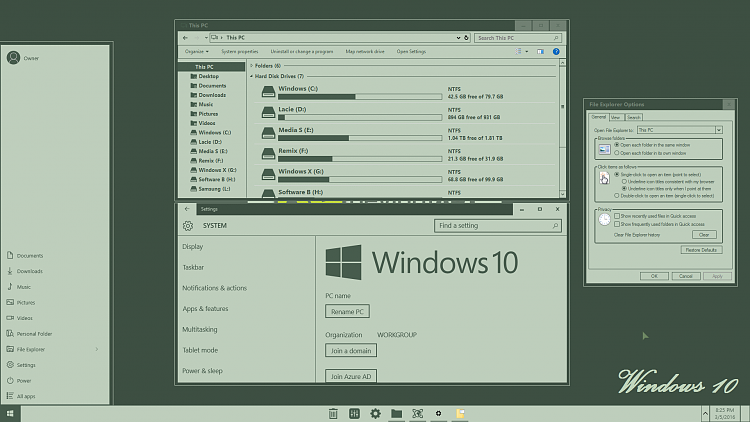This screenshot has width=750, height=422.
Task: Open Notifications & actions settings
Action: (x=214, y=288)
